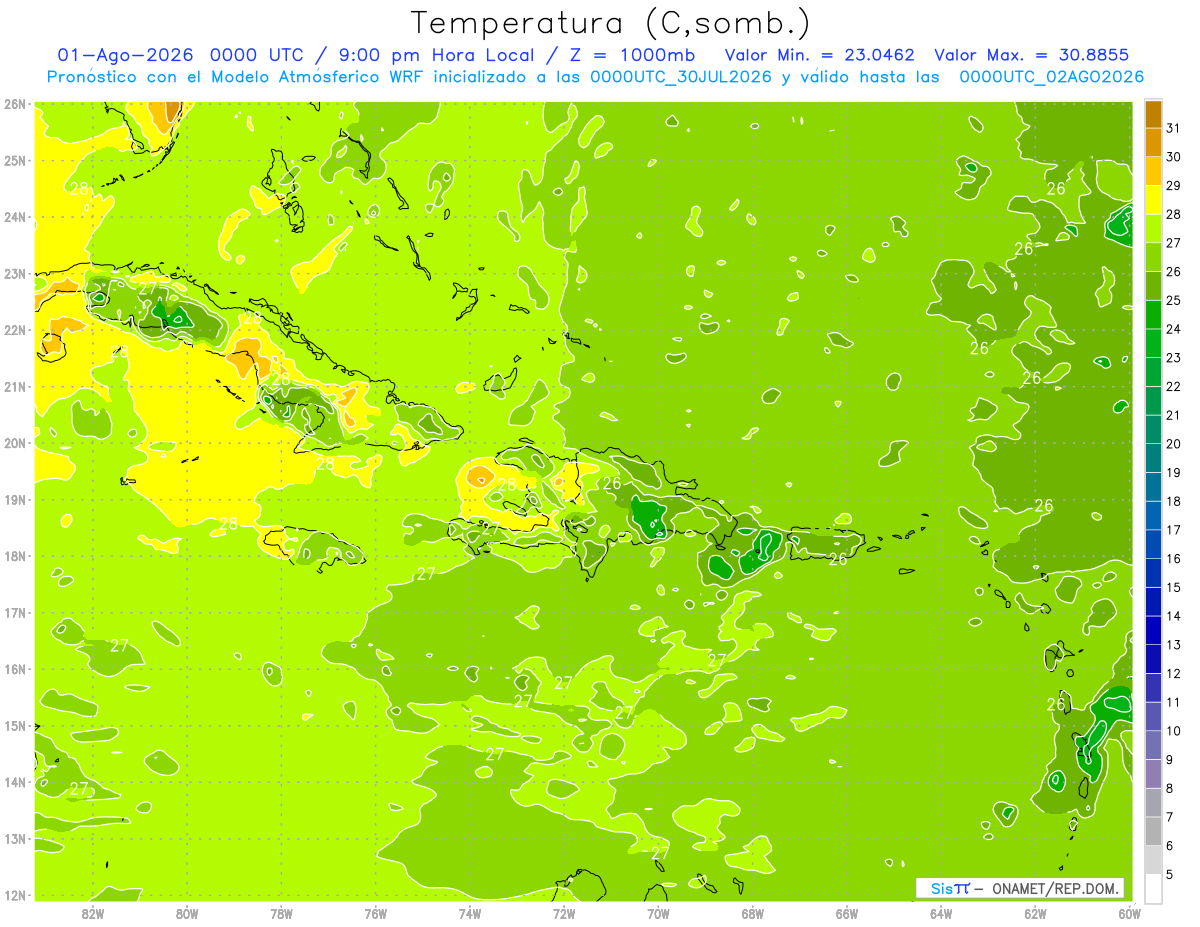Click the 15N latitude axis label

point(15,725)
